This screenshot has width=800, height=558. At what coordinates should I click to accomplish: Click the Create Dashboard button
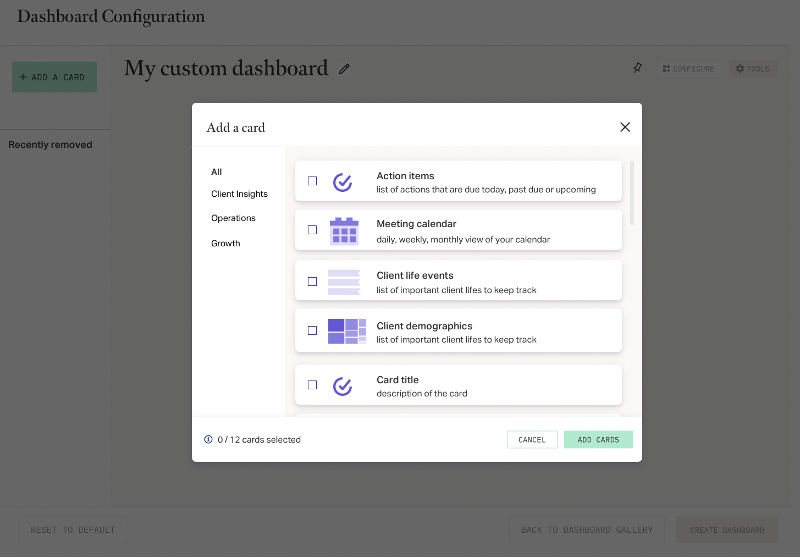pos(727,530)
